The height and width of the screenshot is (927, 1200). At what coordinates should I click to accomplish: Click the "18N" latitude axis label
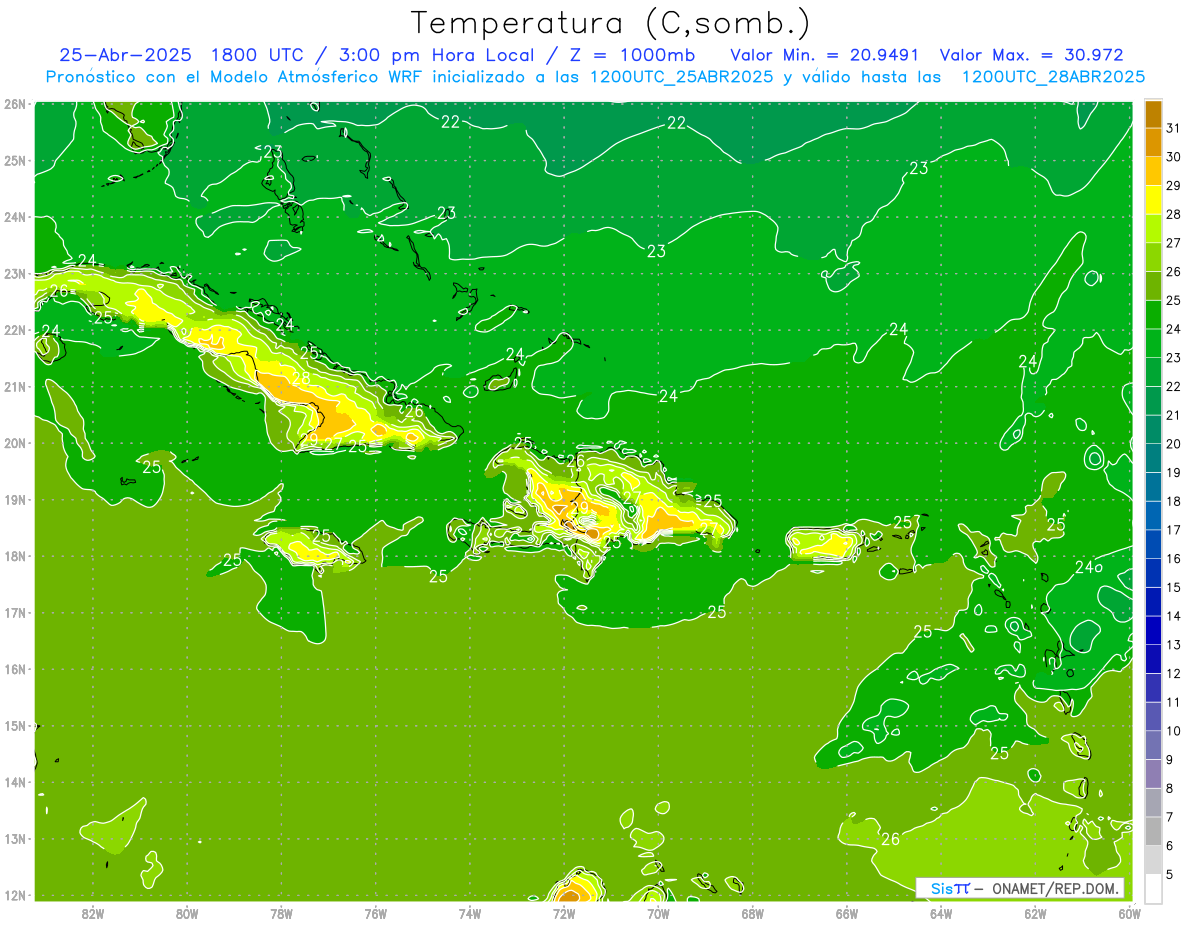[15, 556]
